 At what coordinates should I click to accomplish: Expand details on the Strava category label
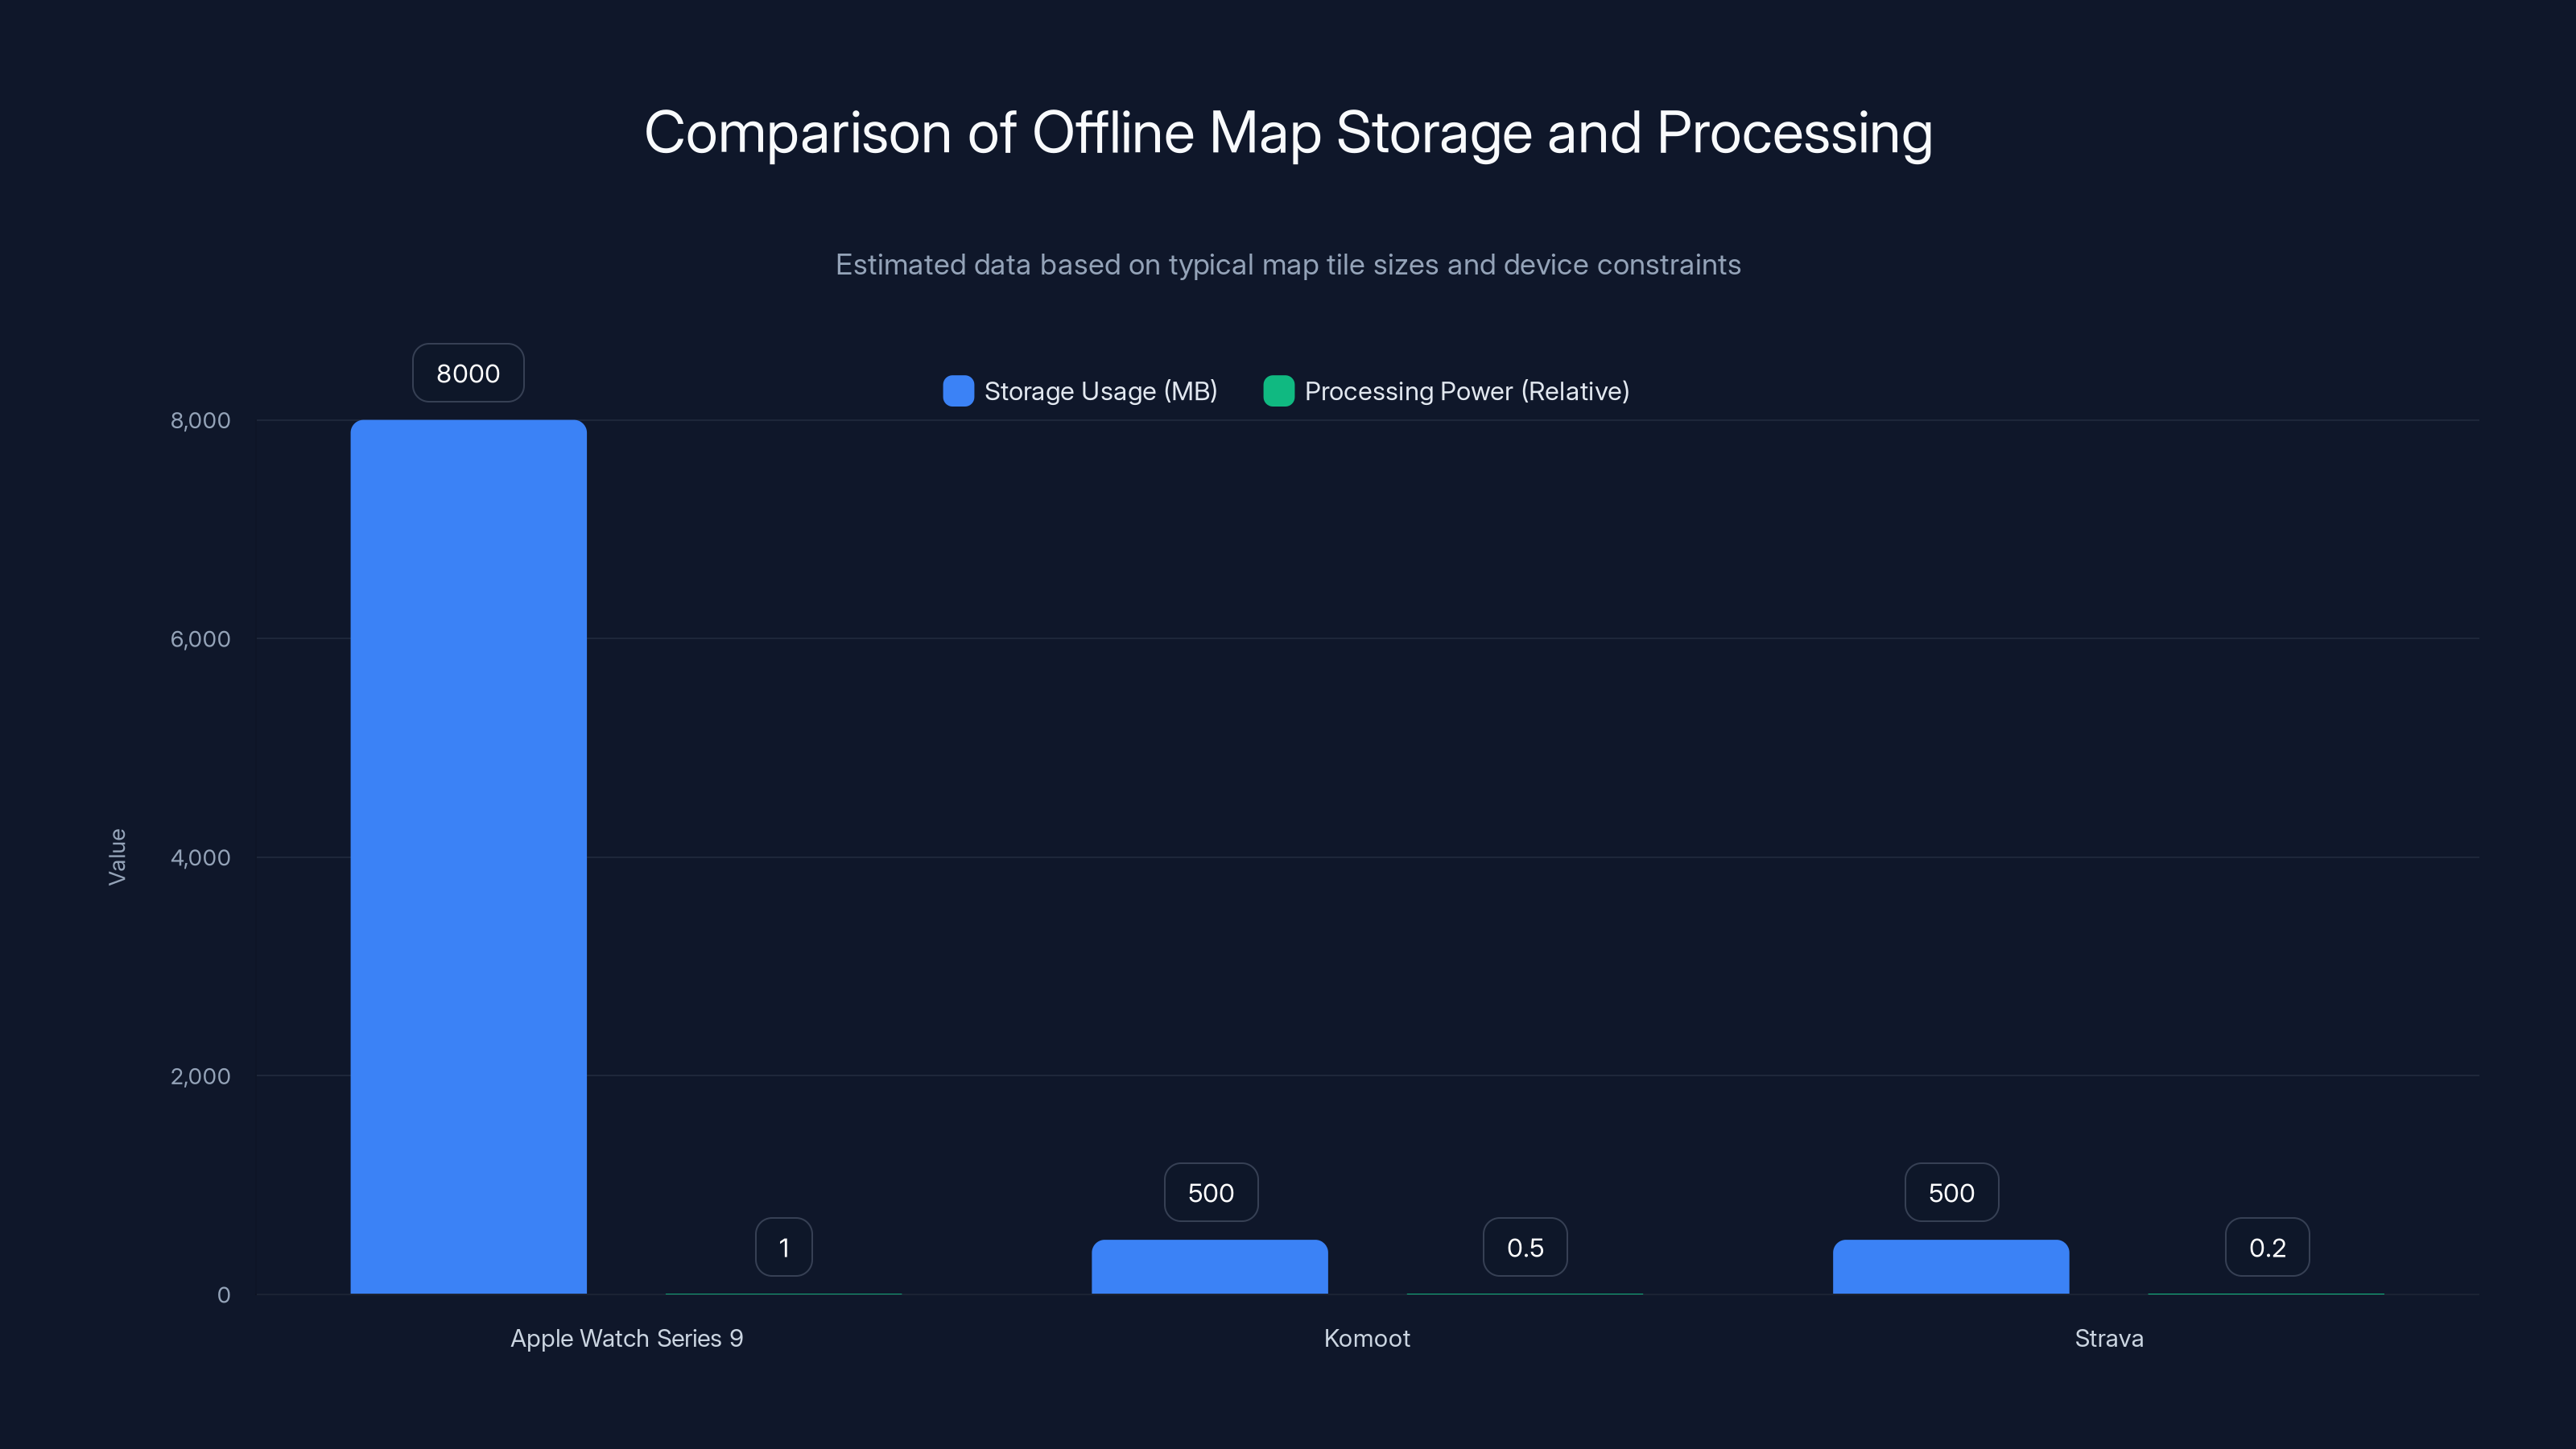(x=2109, y=1338)
